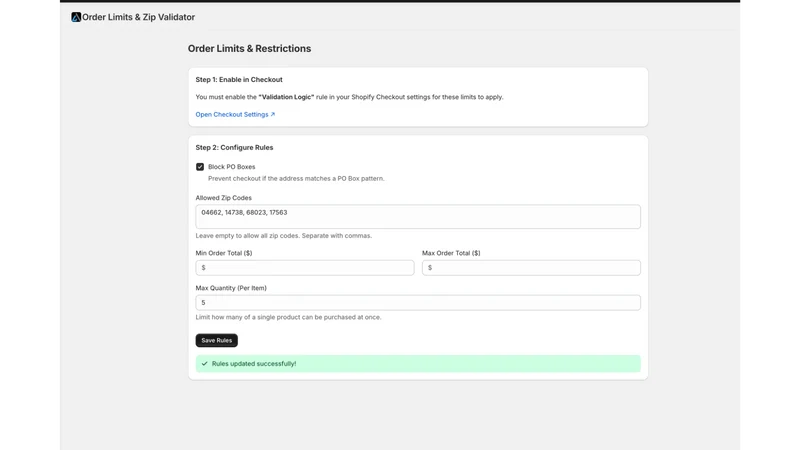Click the 'Limit how many of a single product' hint

288,317
